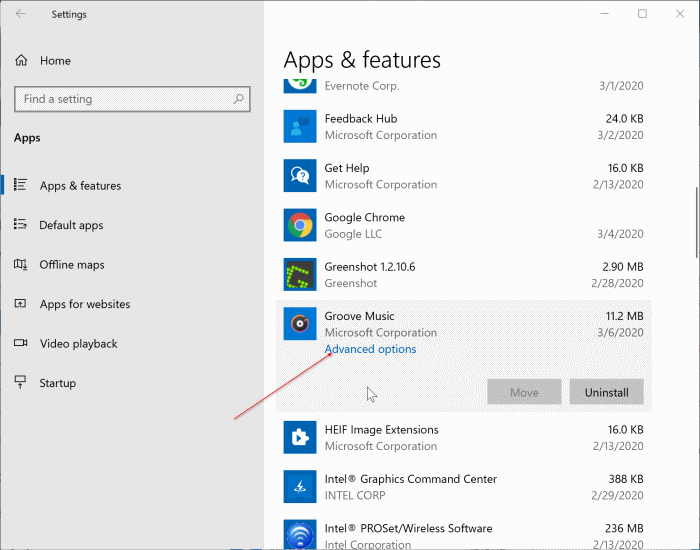
Task: Click the INTEL CORP publisher text
Action: coord(355,496)
